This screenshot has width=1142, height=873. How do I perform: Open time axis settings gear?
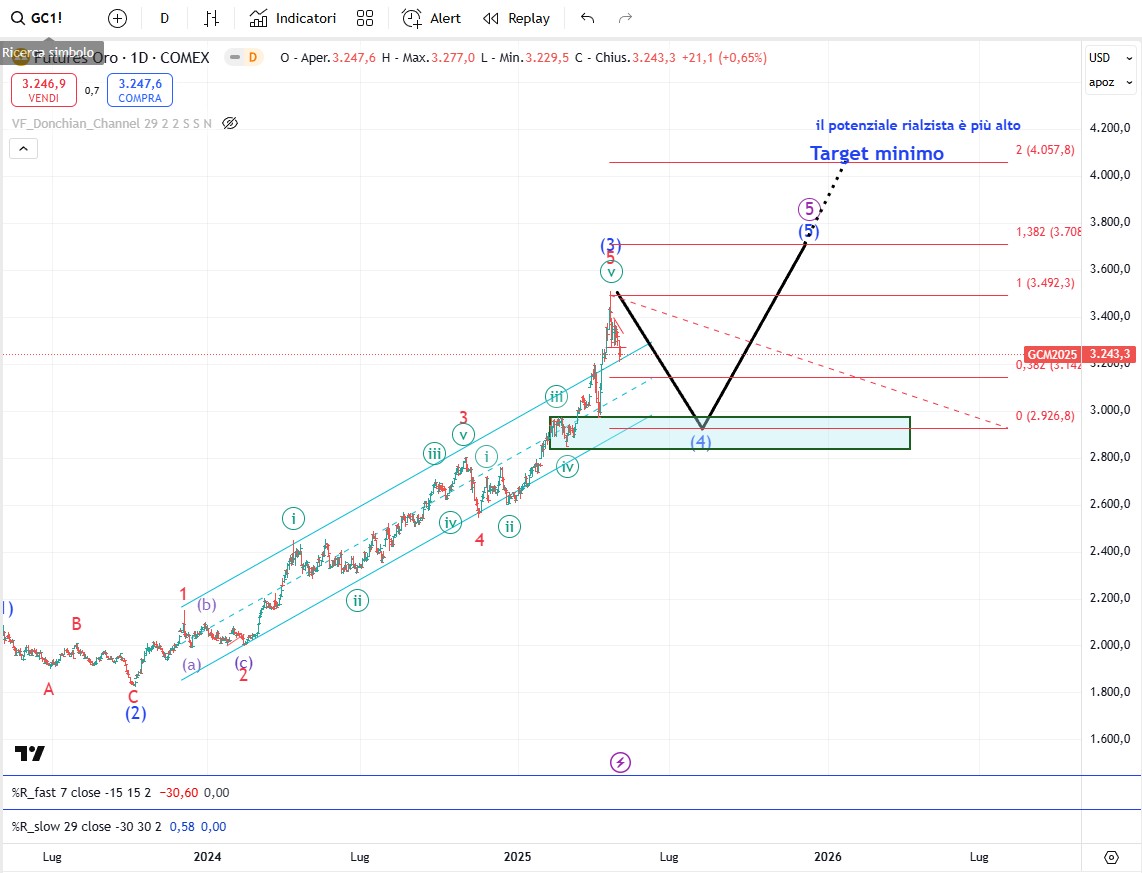tap(1111, 857)
